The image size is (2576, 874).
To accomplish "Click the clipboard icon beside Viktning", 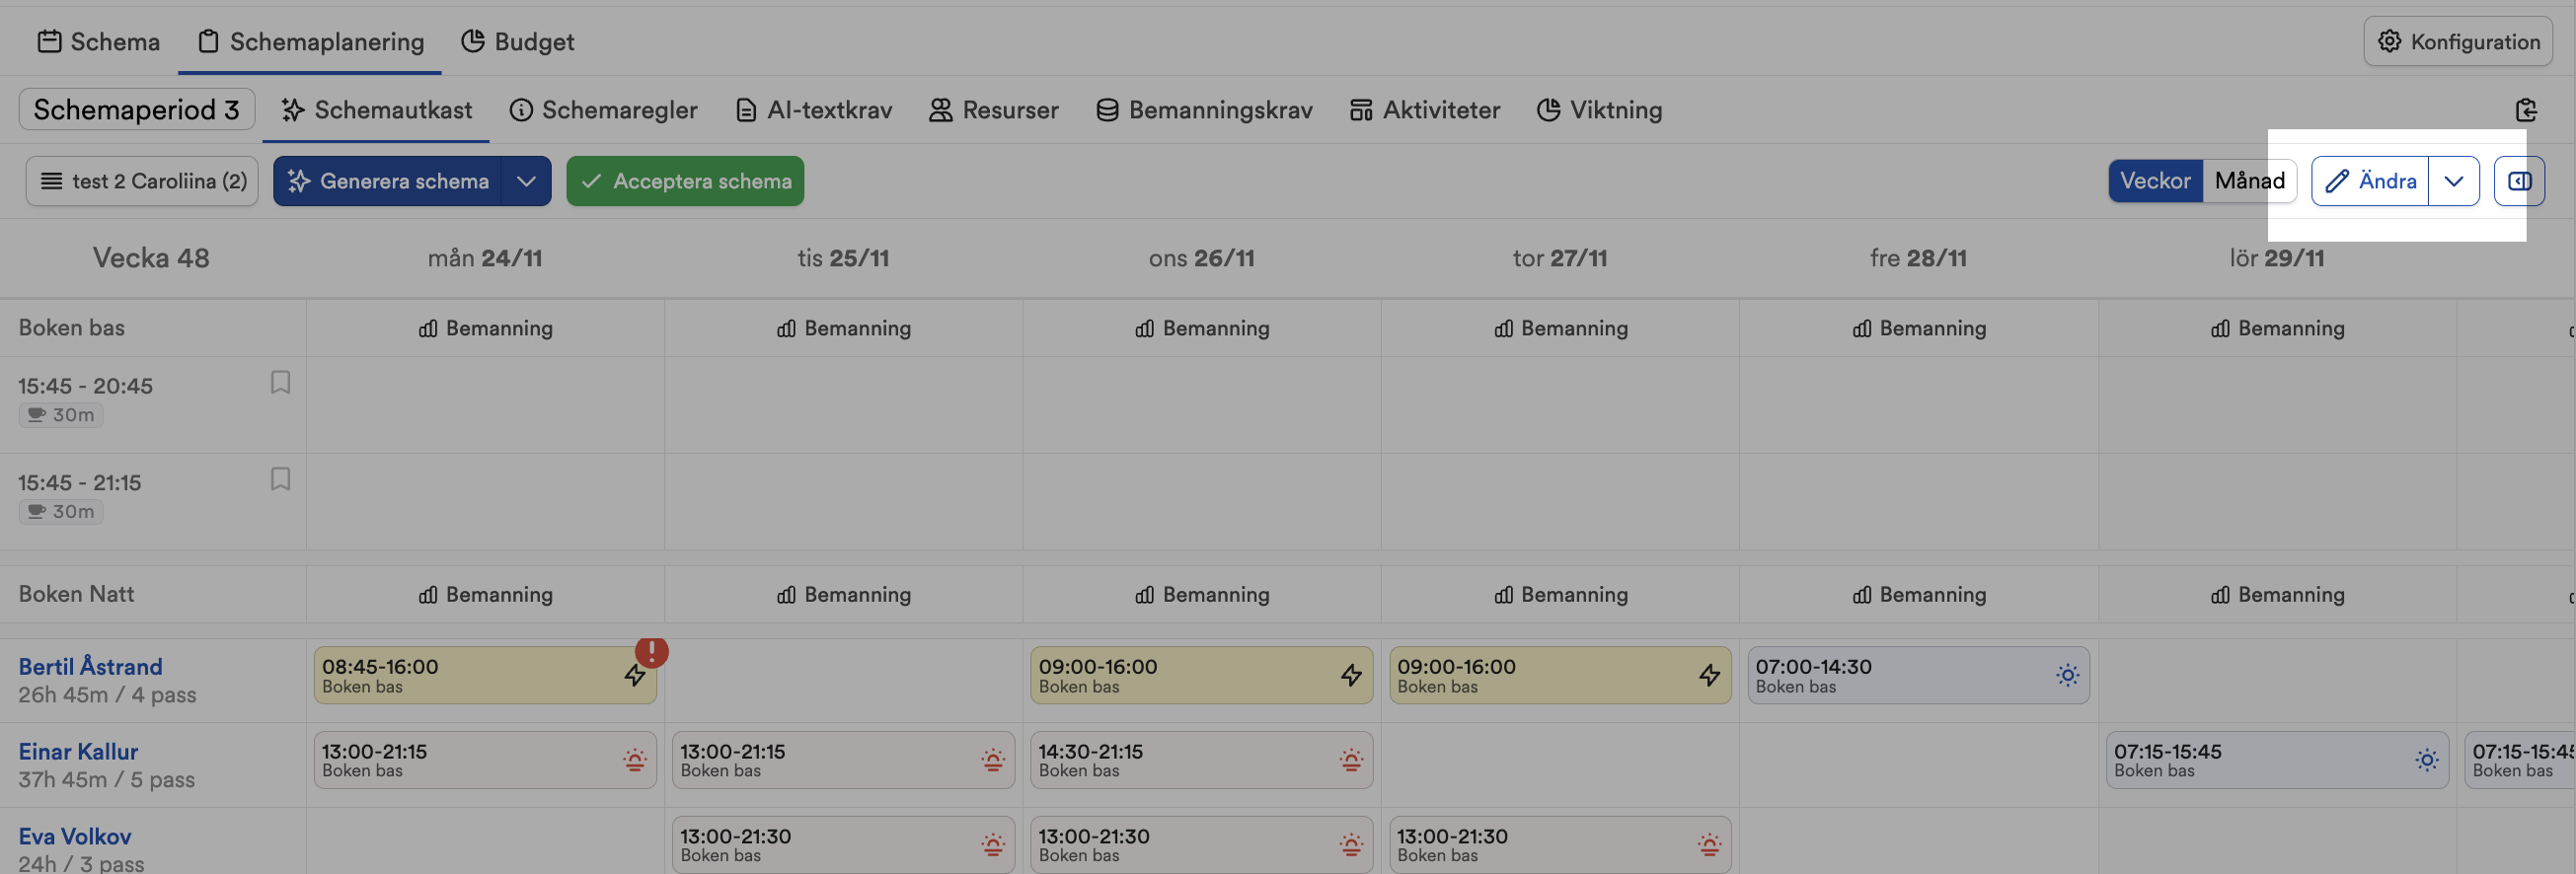I will pos(2525,109).
